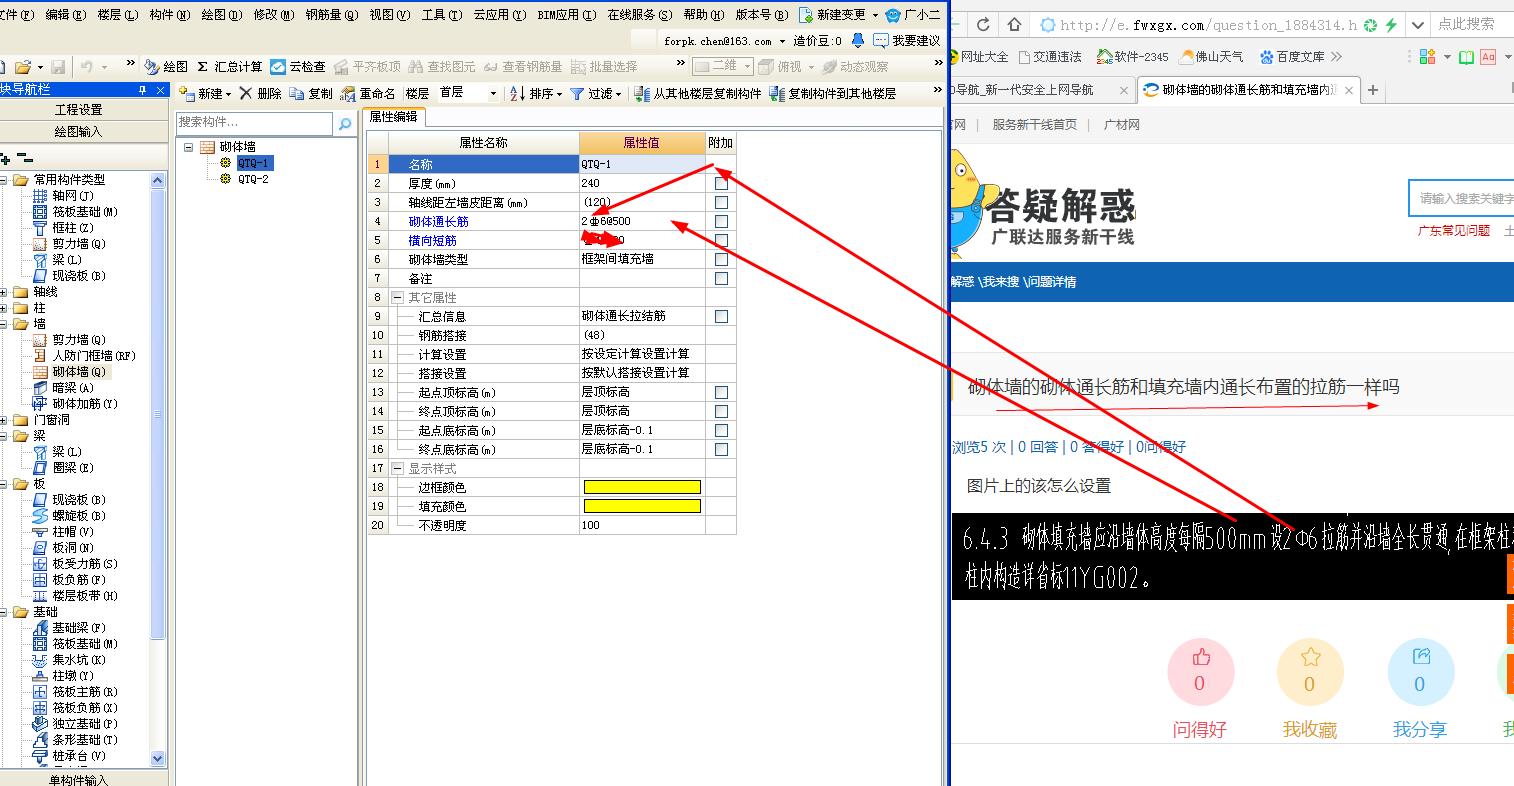Open the 工程设置 navigation section

click(x=78, y=110)
